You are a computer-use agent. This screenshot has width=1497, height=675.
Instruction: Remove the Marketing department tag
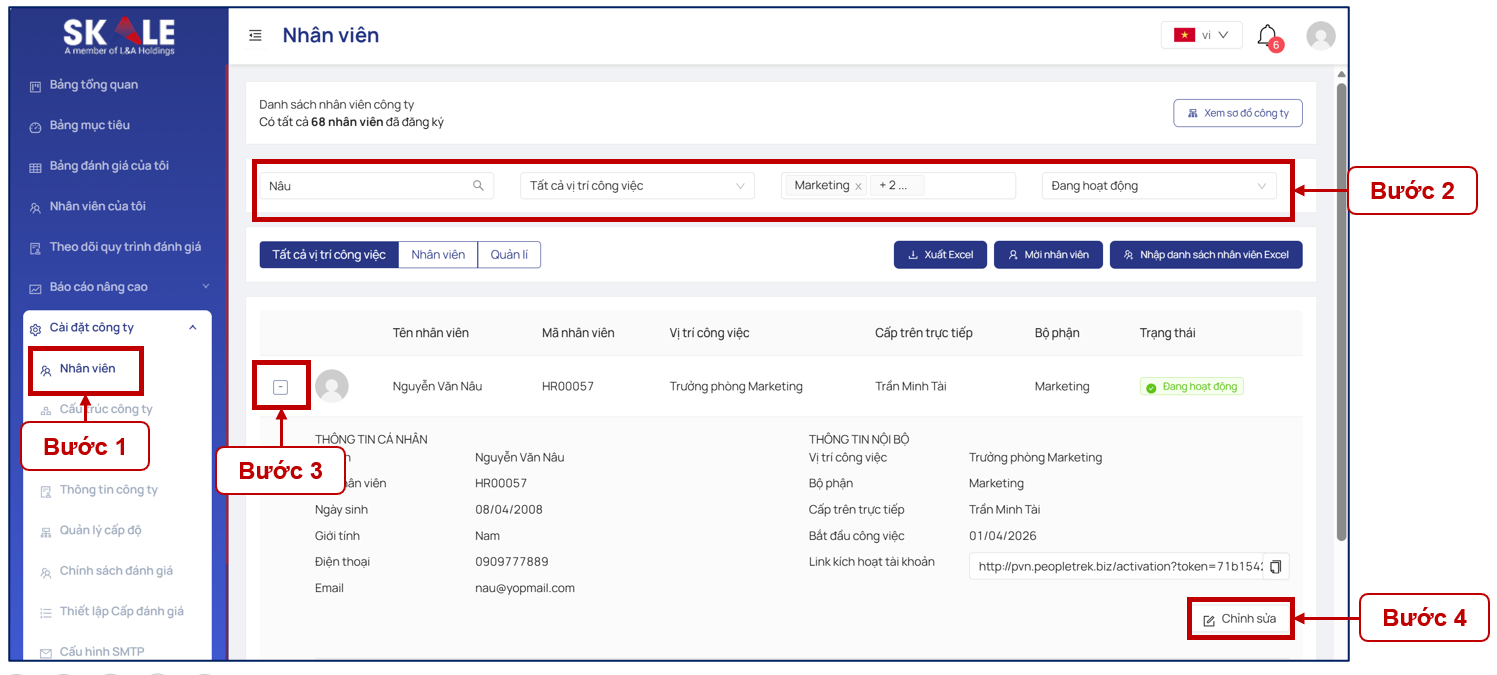[x=858, y=186]
